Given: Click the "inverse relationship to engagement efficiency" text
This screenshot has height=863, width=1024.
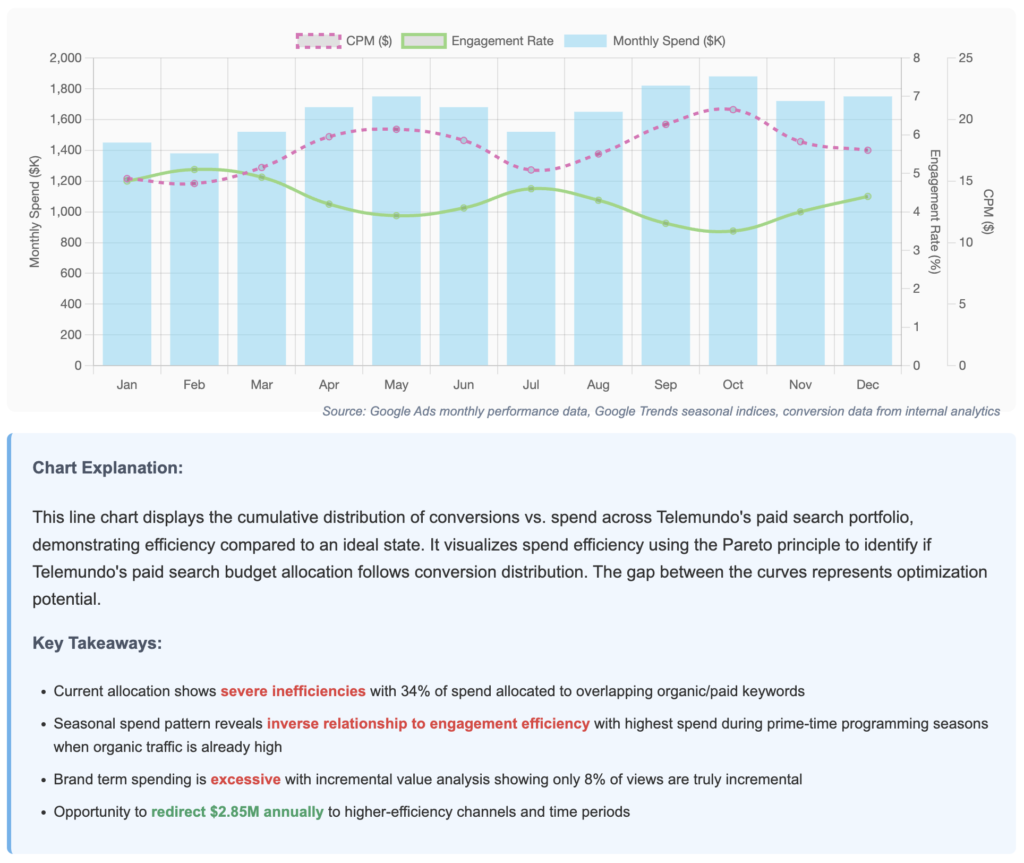Looking at the screenshot, I should (x=428, y=724).
